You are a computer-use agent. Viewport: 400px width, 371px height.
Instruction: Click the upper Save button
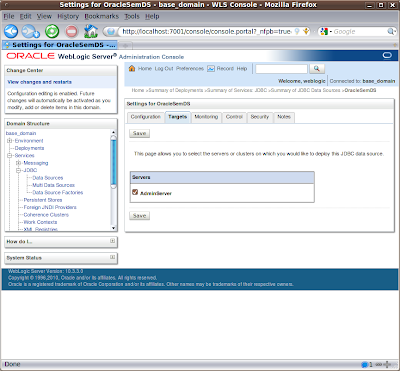pos(139,133)
